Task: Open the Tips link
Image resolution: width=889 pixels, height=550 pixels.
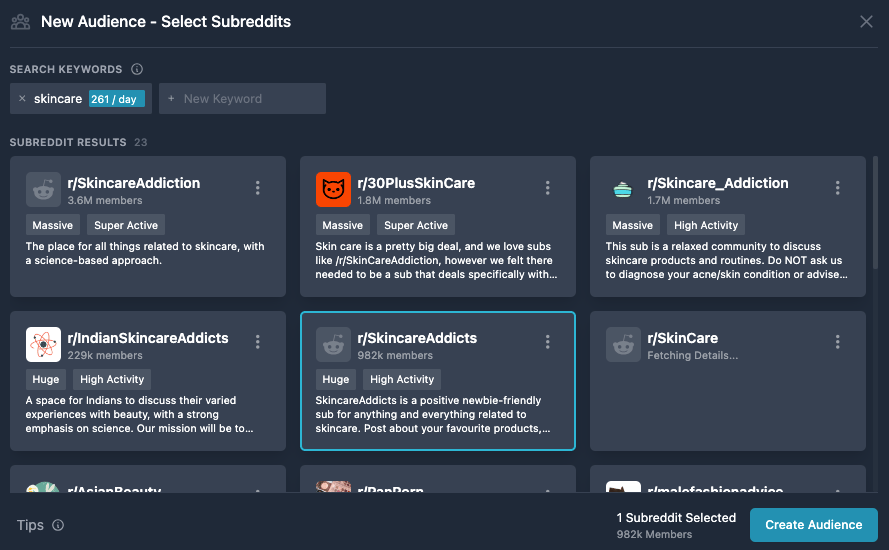Action: pos(30,525)
